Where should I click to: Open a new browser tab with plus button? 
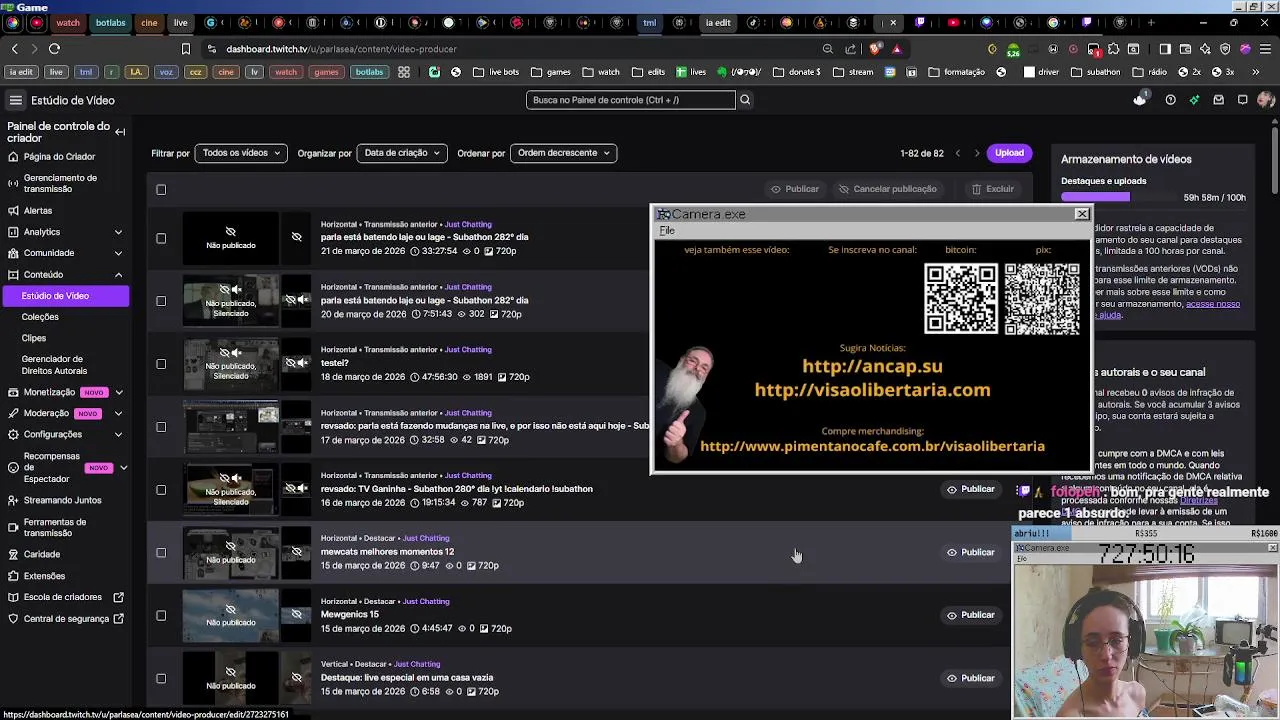(1151, 22)
